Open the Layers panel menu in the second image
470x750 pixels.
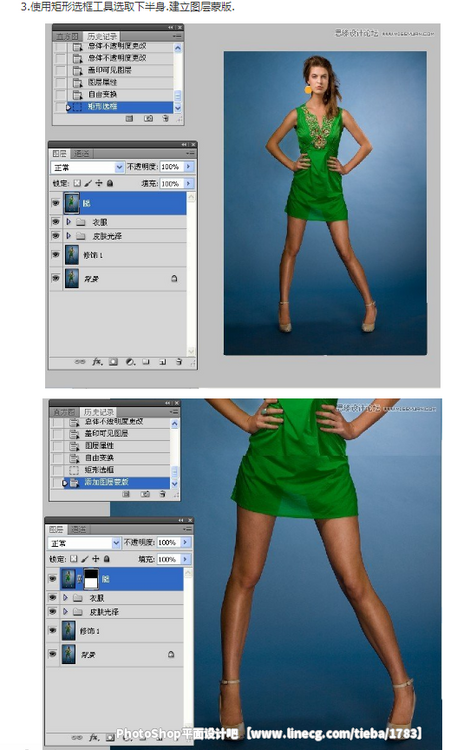coord(187,529)
